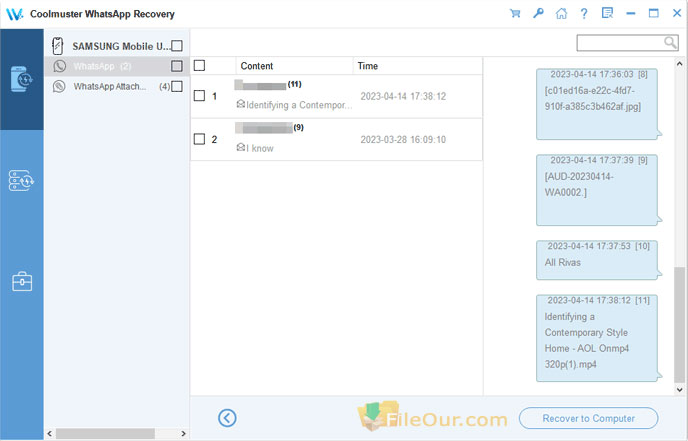Click right arrow of tree horizontal scrollbar
This screenshot has height=441, width=688.
(183, 434)
